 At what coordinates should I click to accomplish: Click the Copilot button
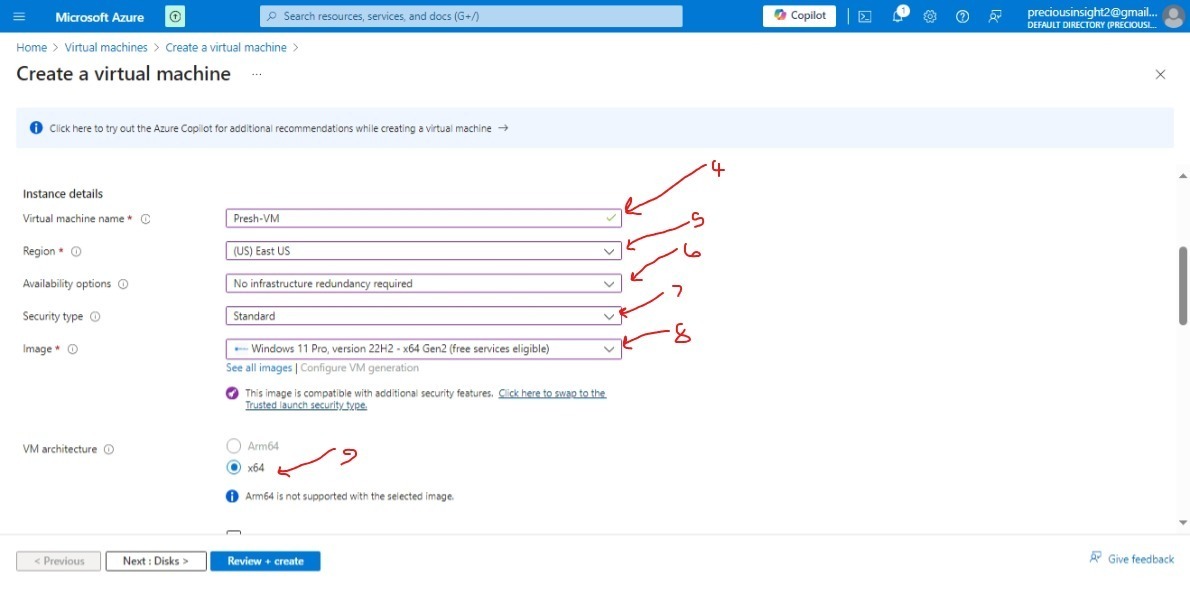click(x=799, y=16)
